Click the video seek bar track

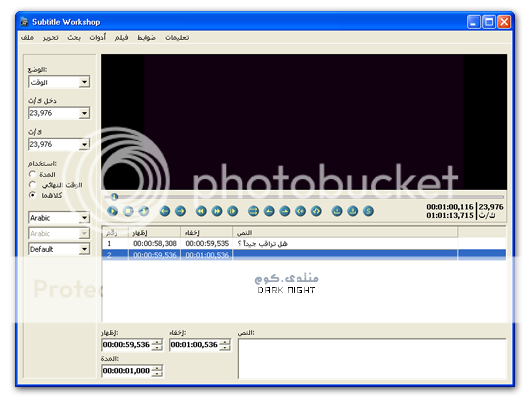tap(304, 196)
